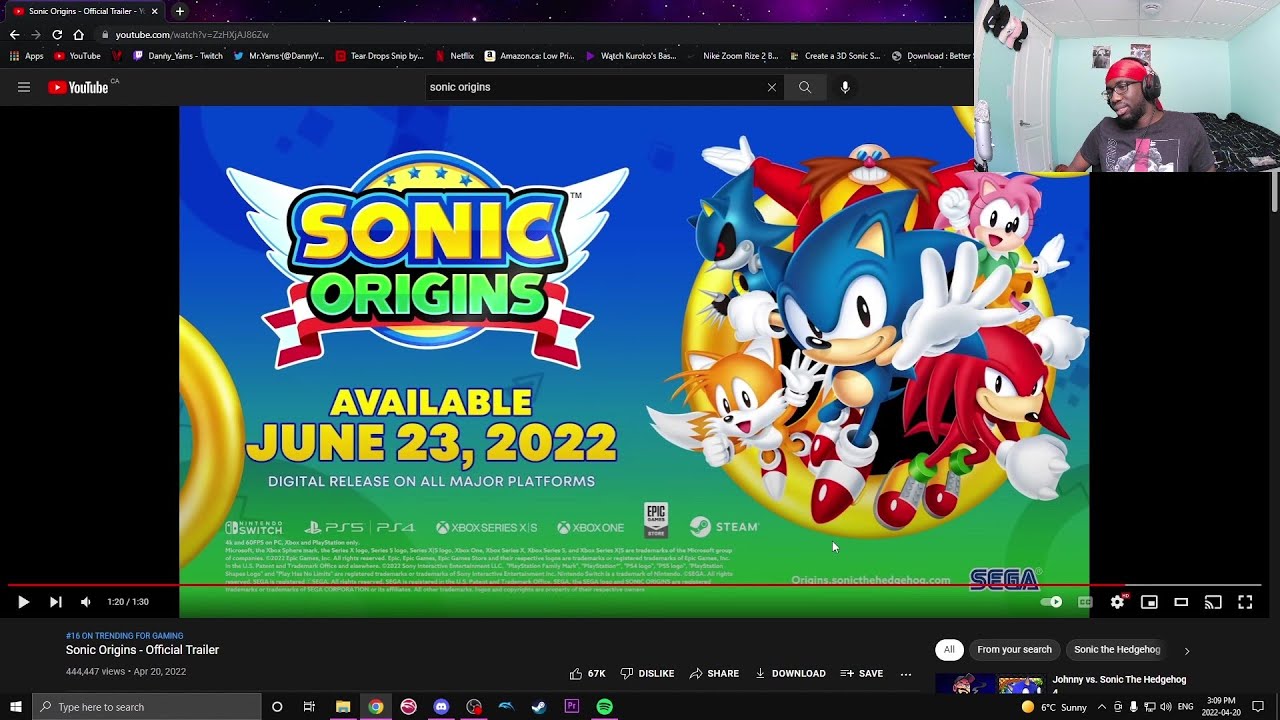Dislike the video
This screenshot has height=720, width=1280.
[647, 674]
